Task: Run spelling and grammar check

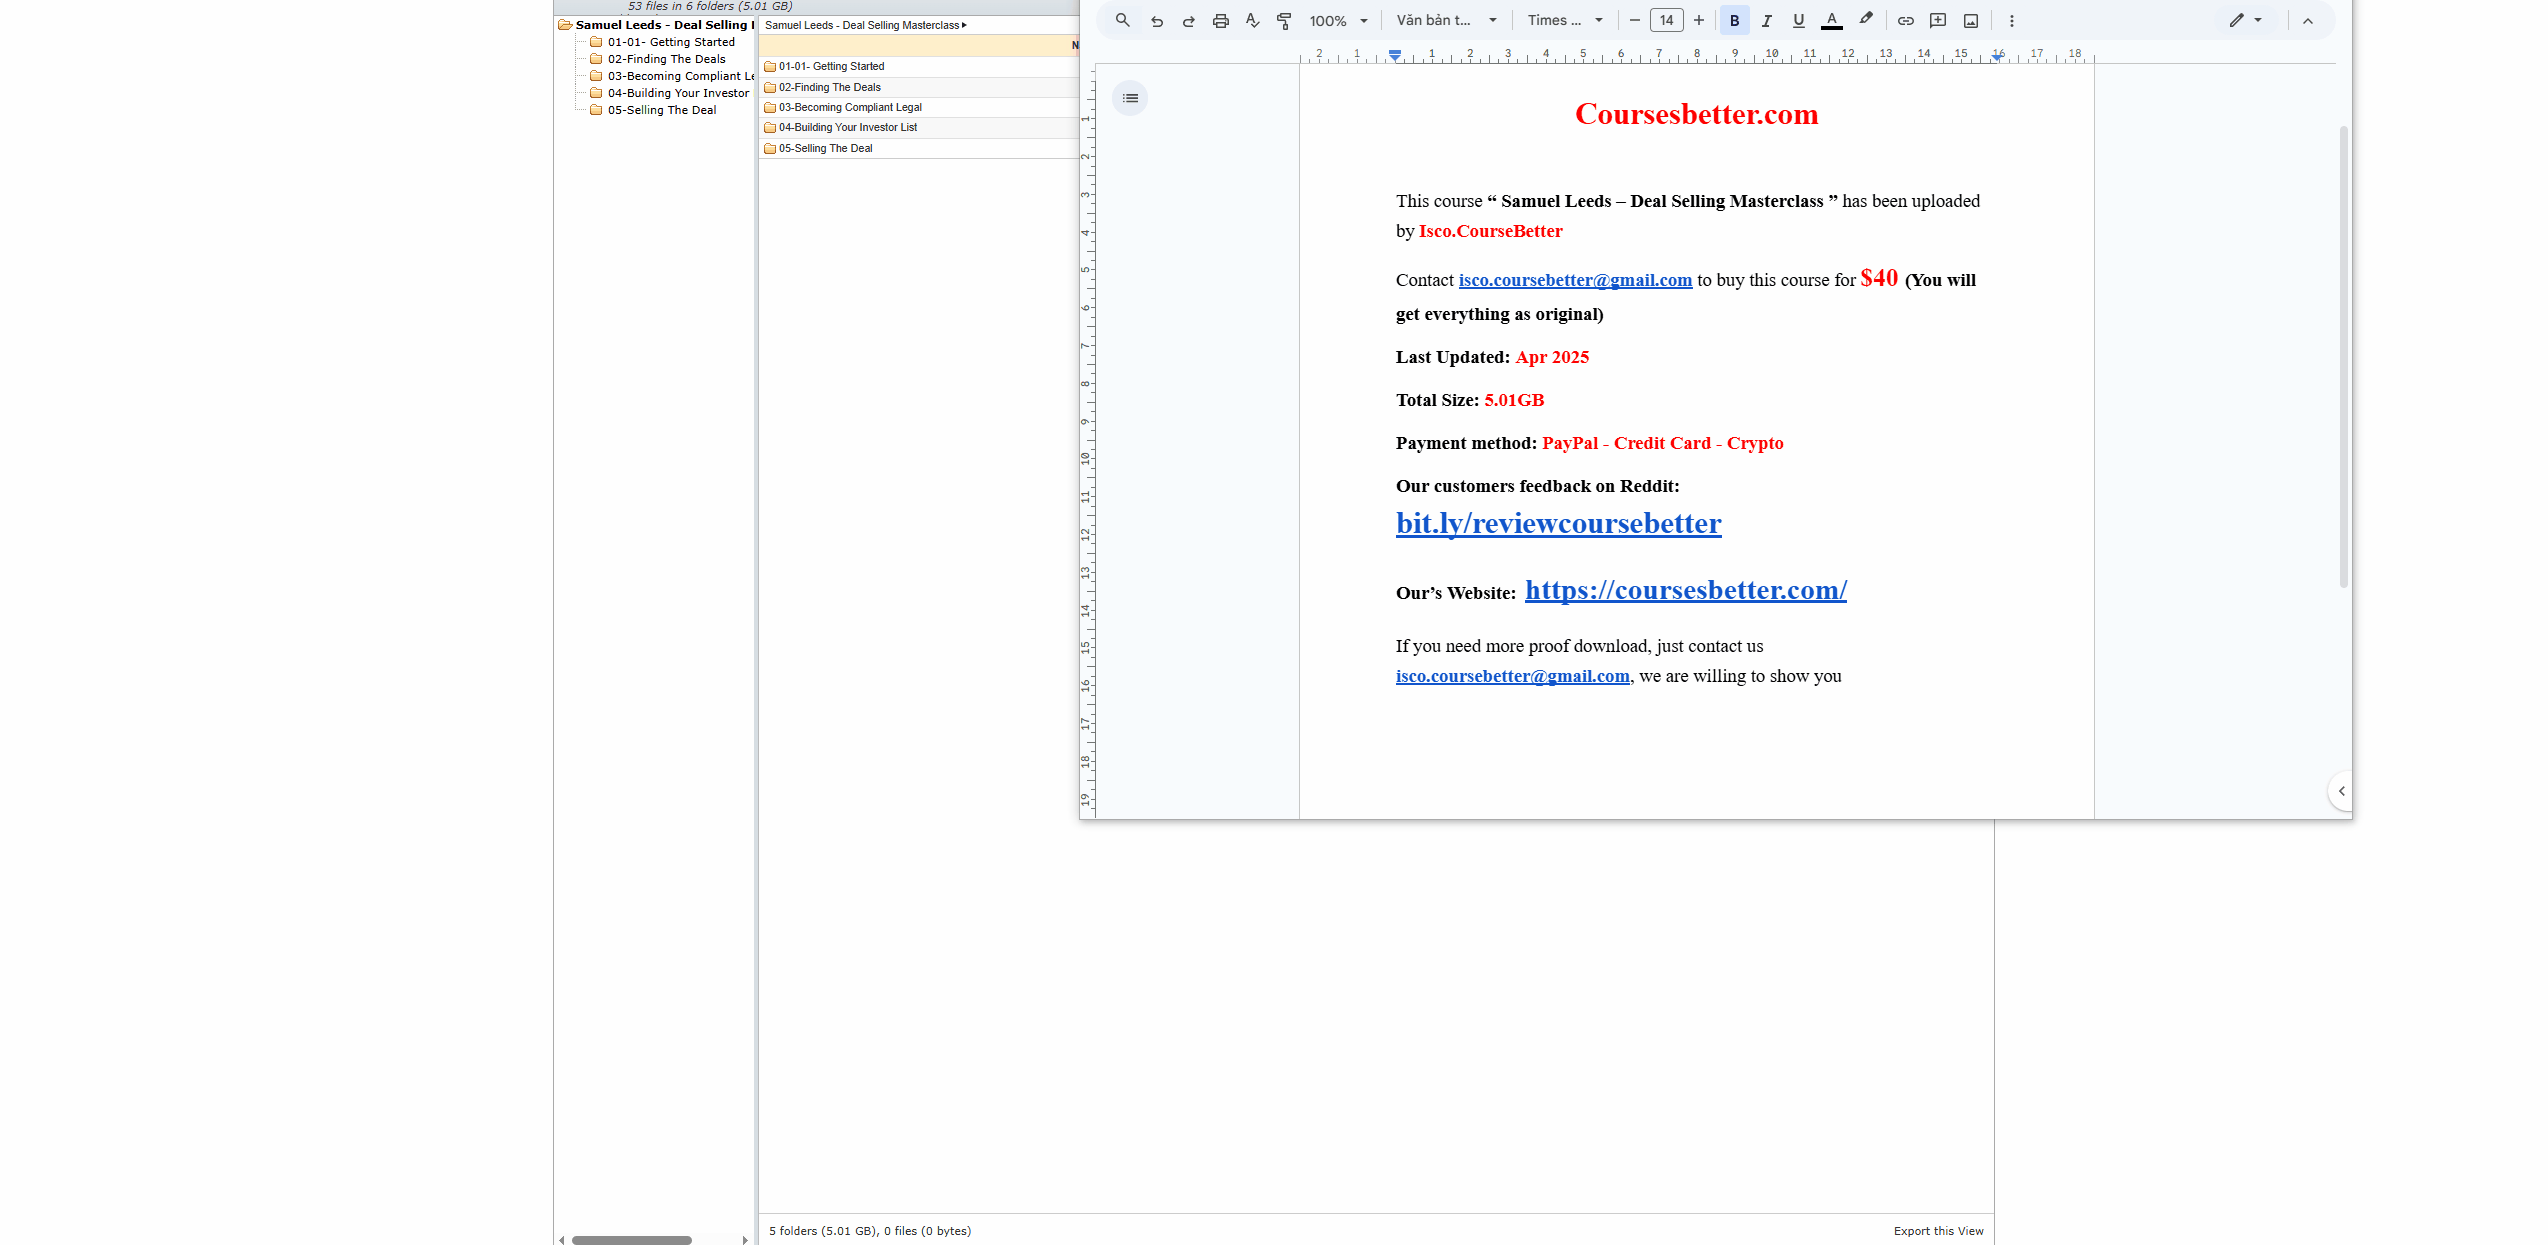Action: [1252, 21]
